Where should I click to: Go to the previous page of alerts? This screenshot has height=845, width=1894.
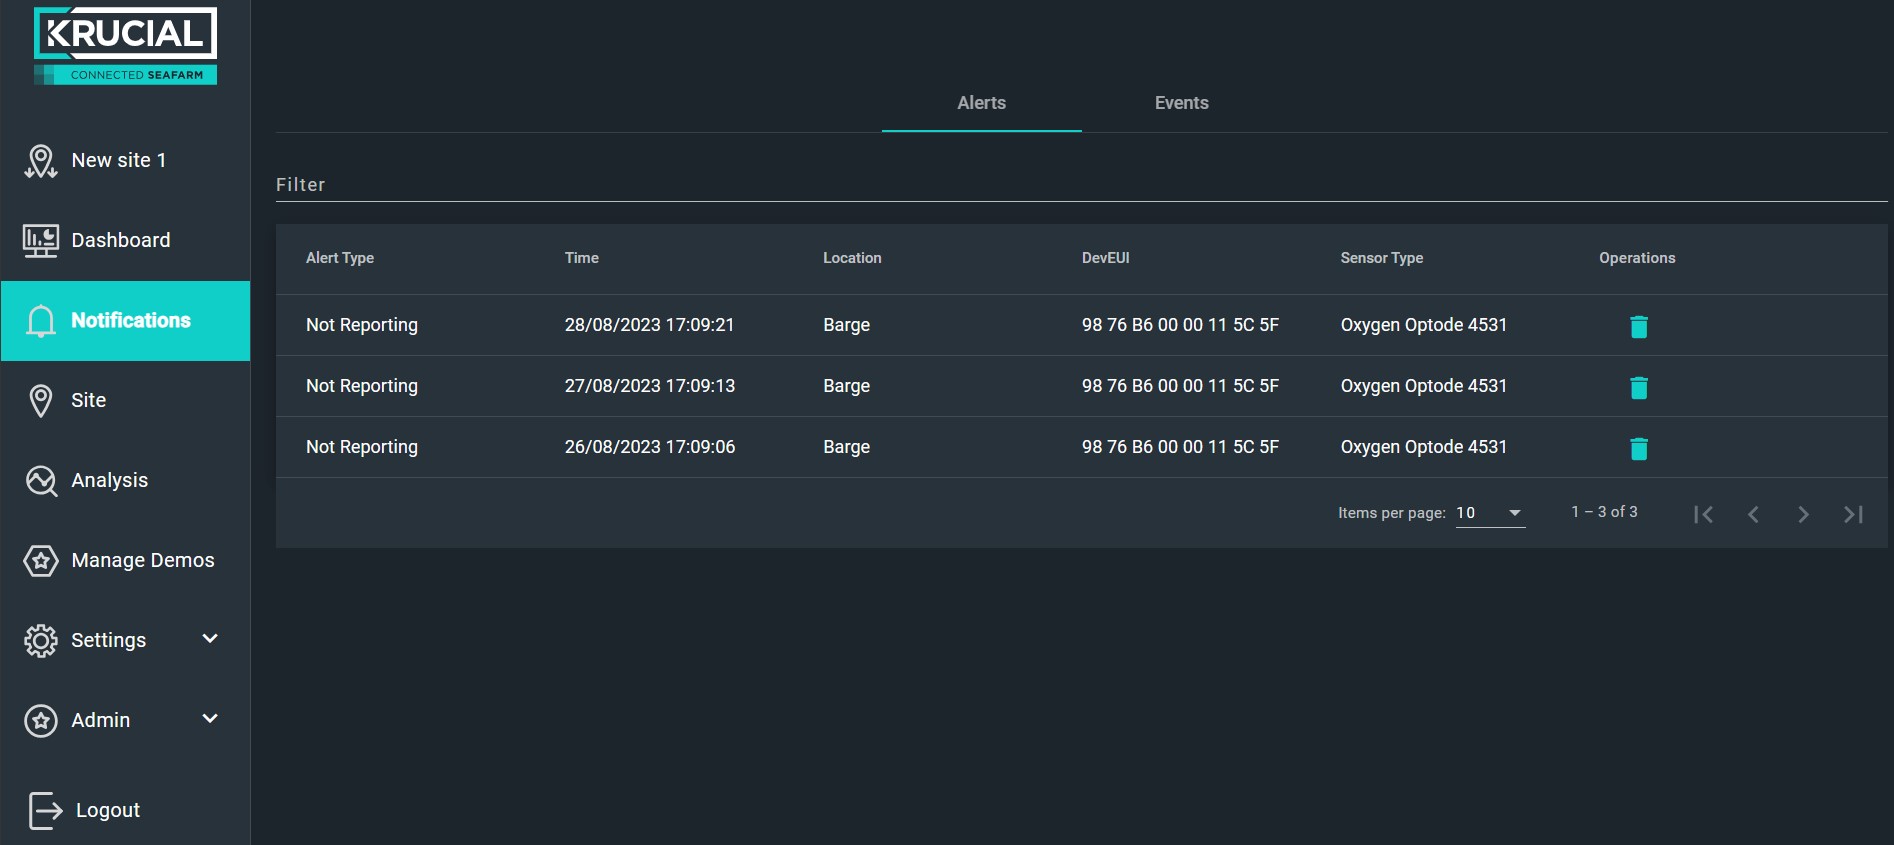point(1753,514)
